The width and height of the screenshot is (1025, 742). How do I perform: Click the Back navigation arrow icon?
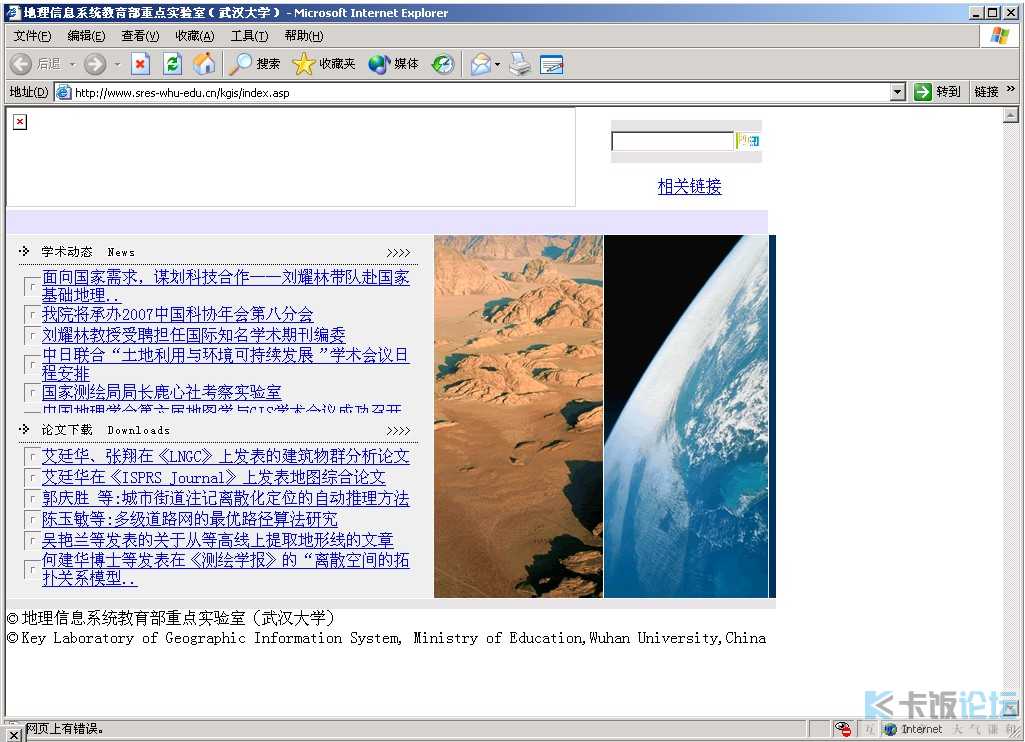click(x=21, y=63)
